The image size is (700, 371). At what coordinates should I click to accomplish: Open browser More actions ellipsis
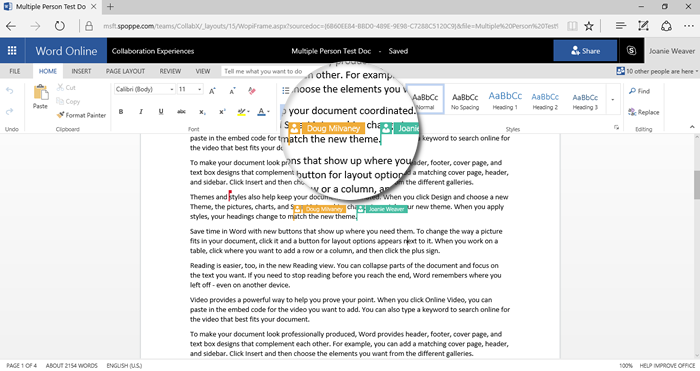[x=688, y=26]
